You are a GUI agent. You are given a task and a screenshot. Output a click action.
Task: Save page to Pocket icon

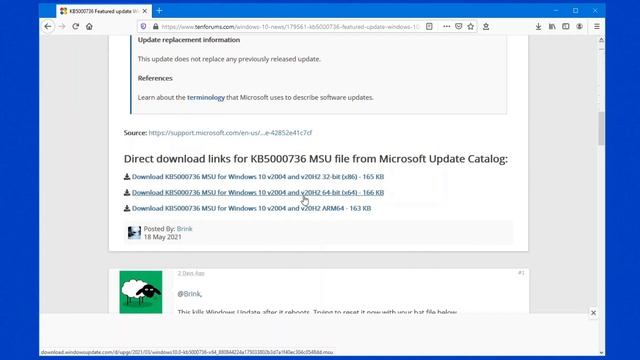[x=458, y=27]
